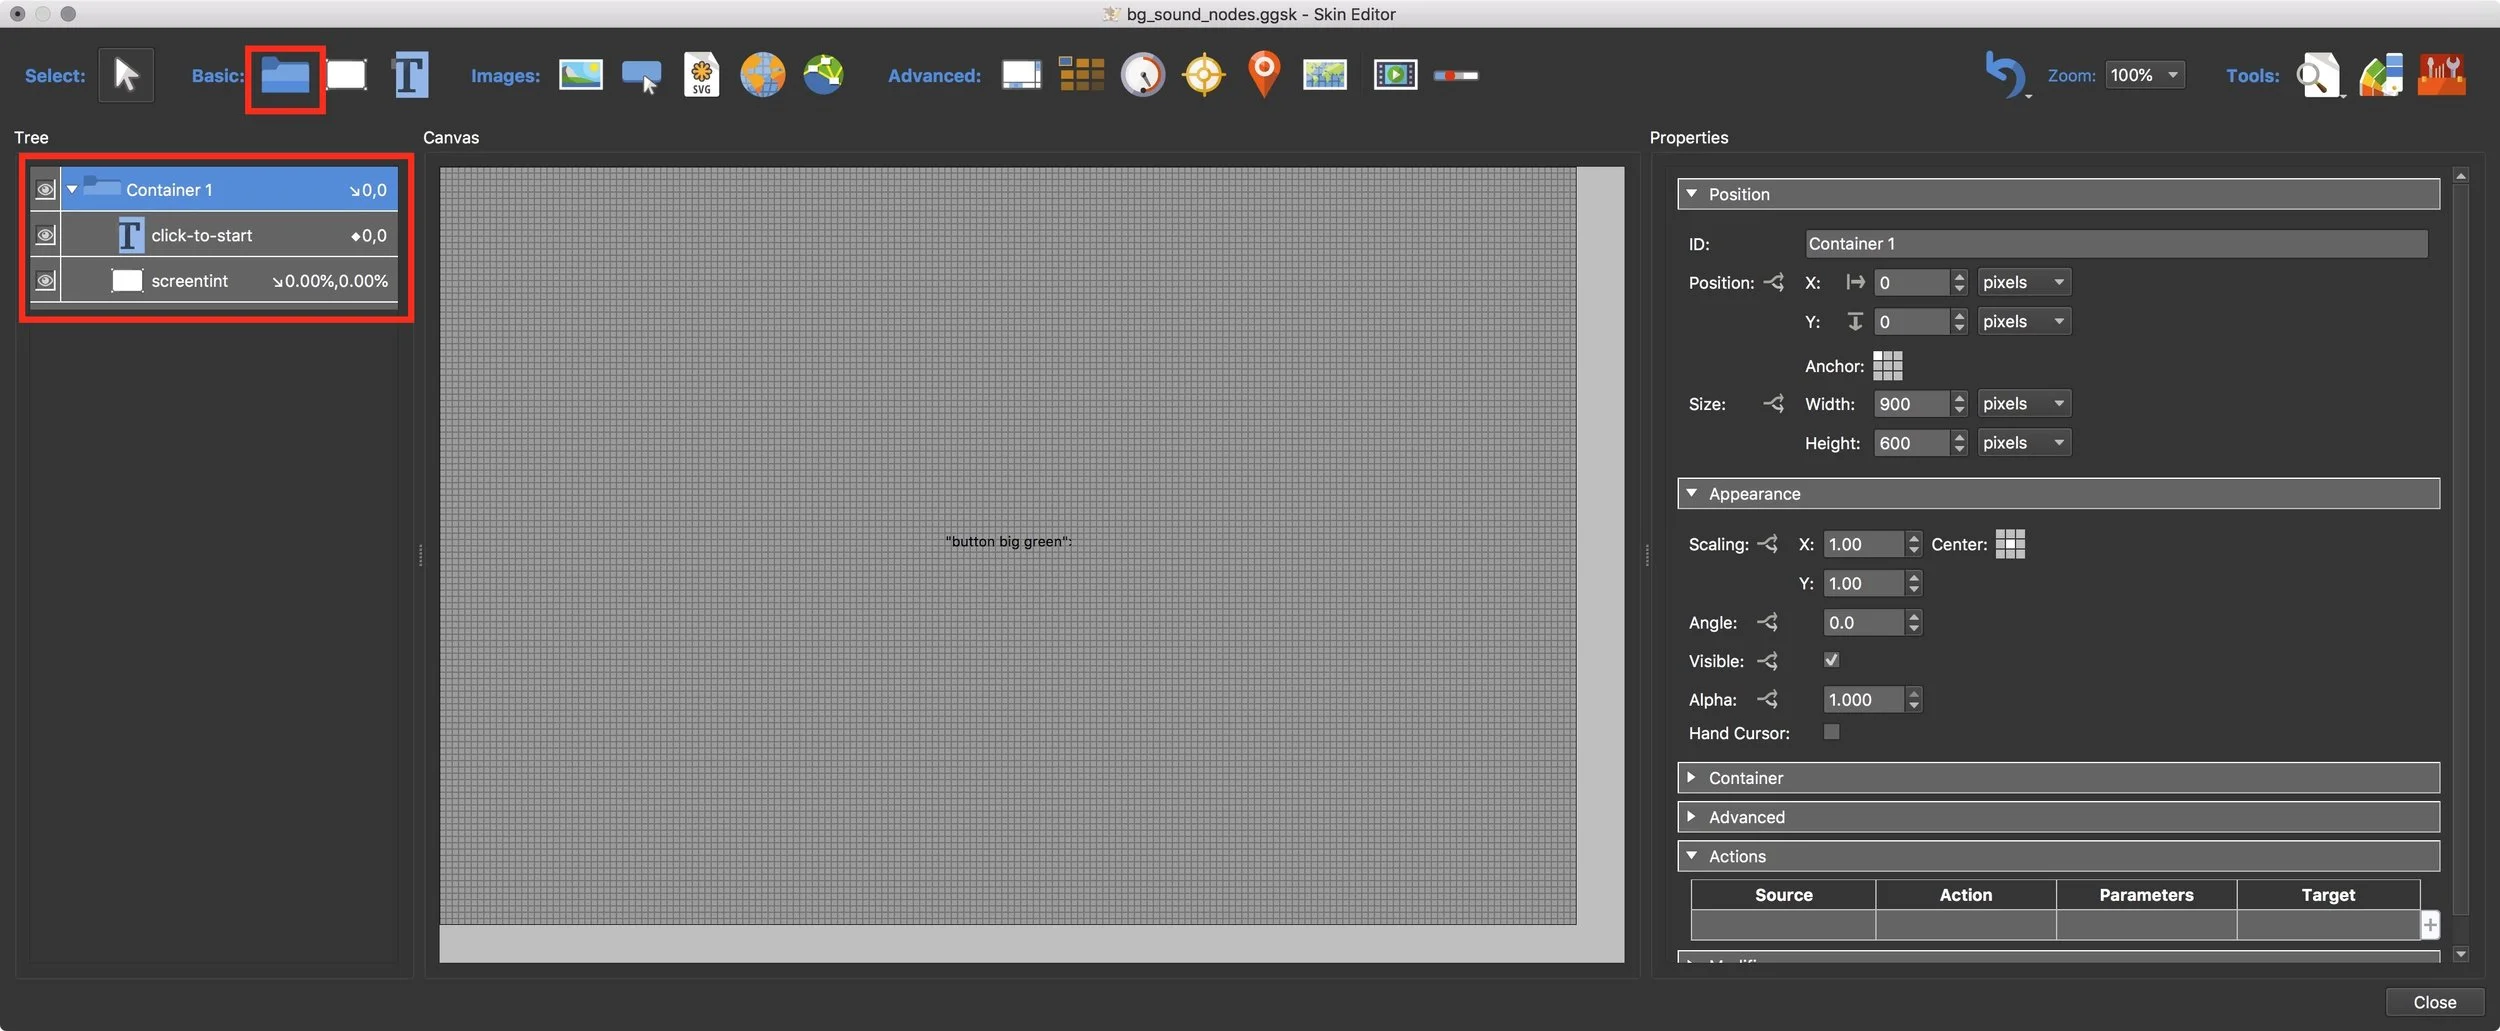This screenshot has width=2500, height=1031.
Task: Click the ID field containing Container 1
Action: coord(2116,243)
